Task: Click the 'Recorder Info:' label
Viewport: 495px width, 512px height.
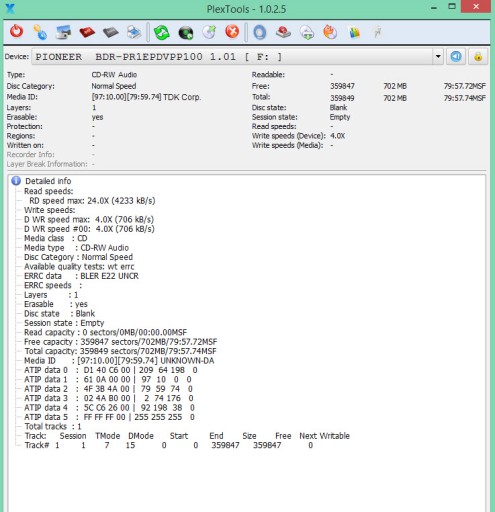Action: click(x=31, y=154)
